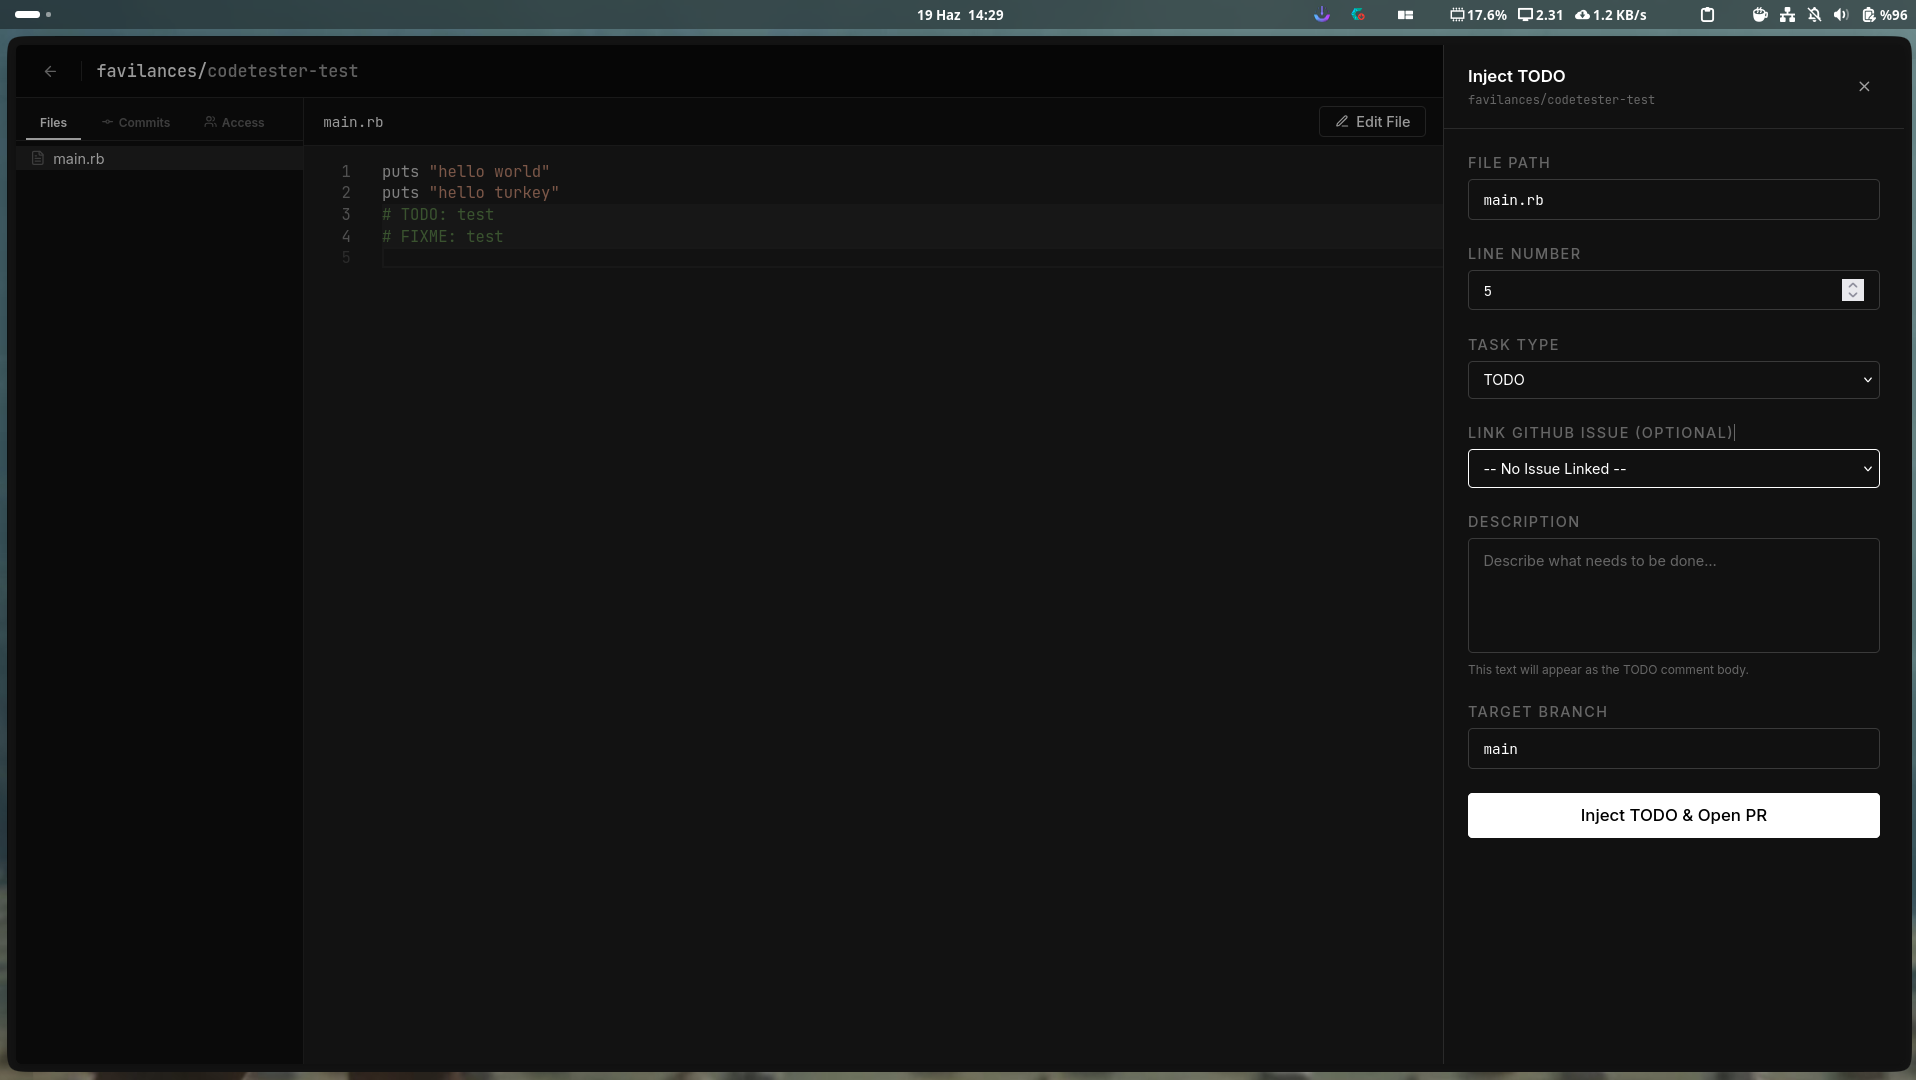
Task: Click the main.rb filename above the code
Action: pos(353,122)
